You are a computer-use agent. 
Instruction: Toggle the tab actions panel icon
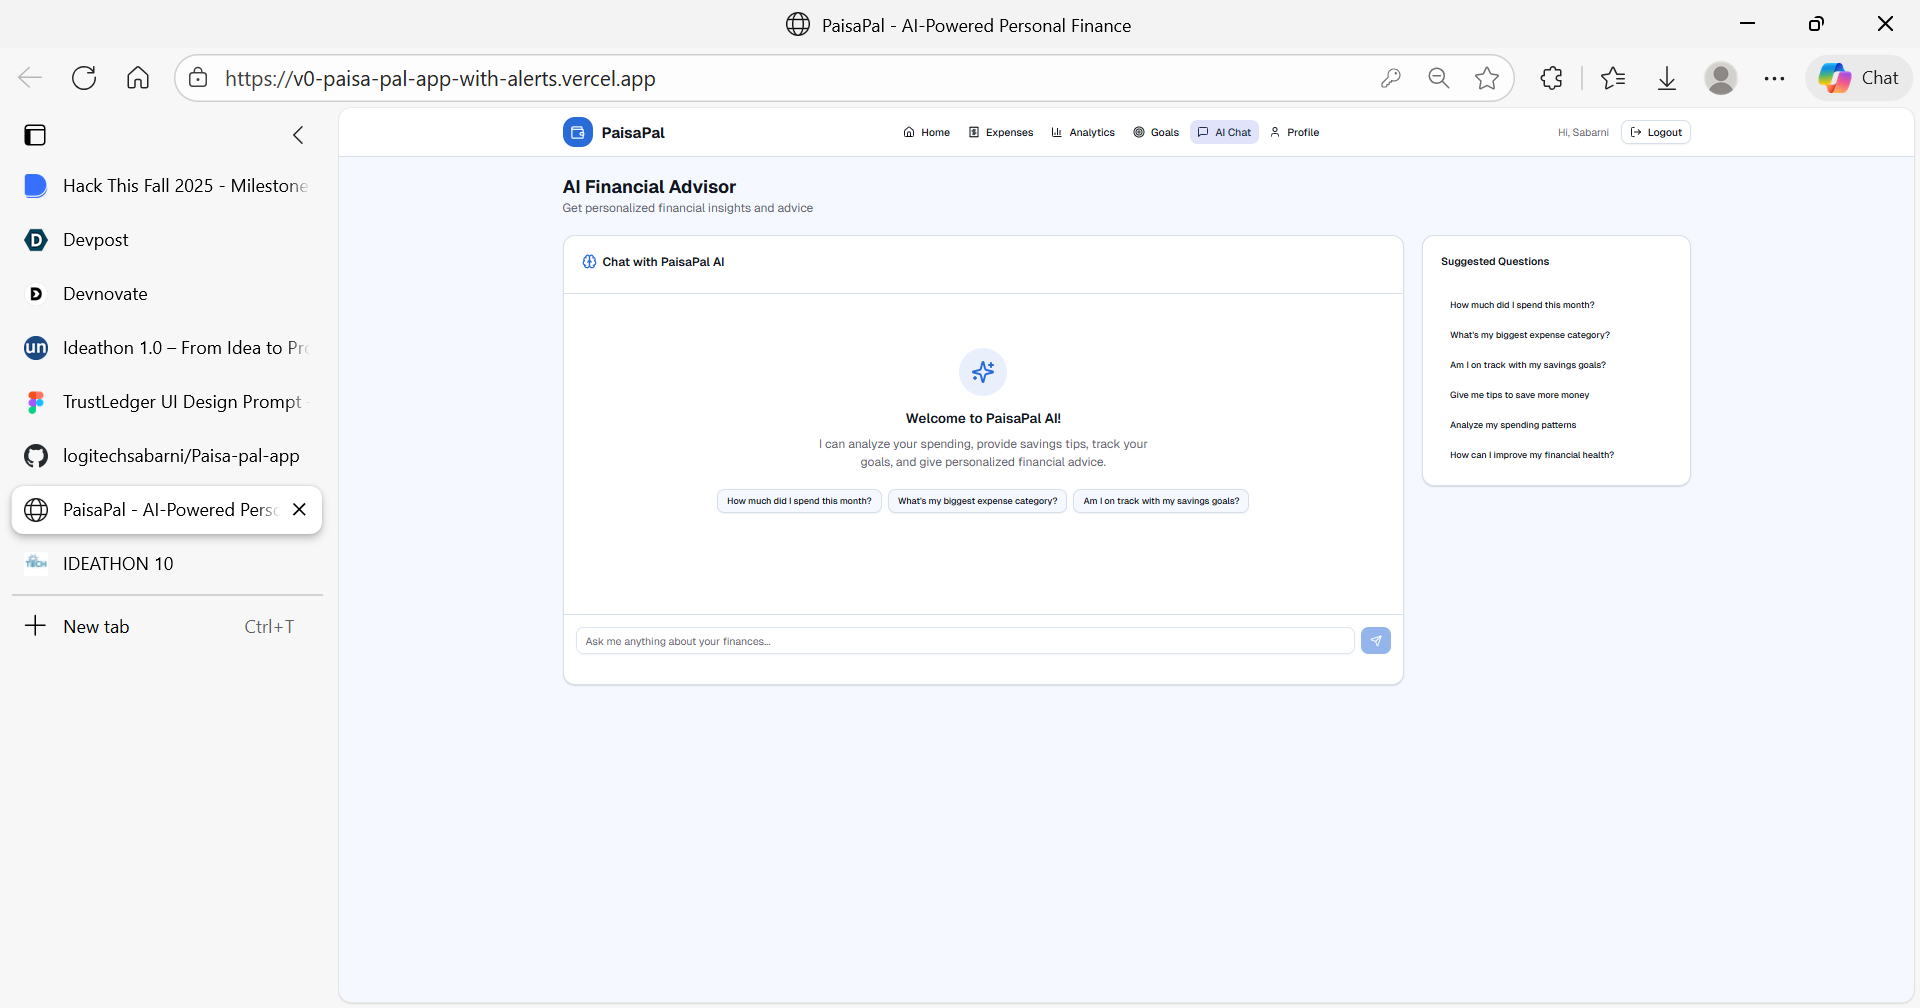(35, 135)
